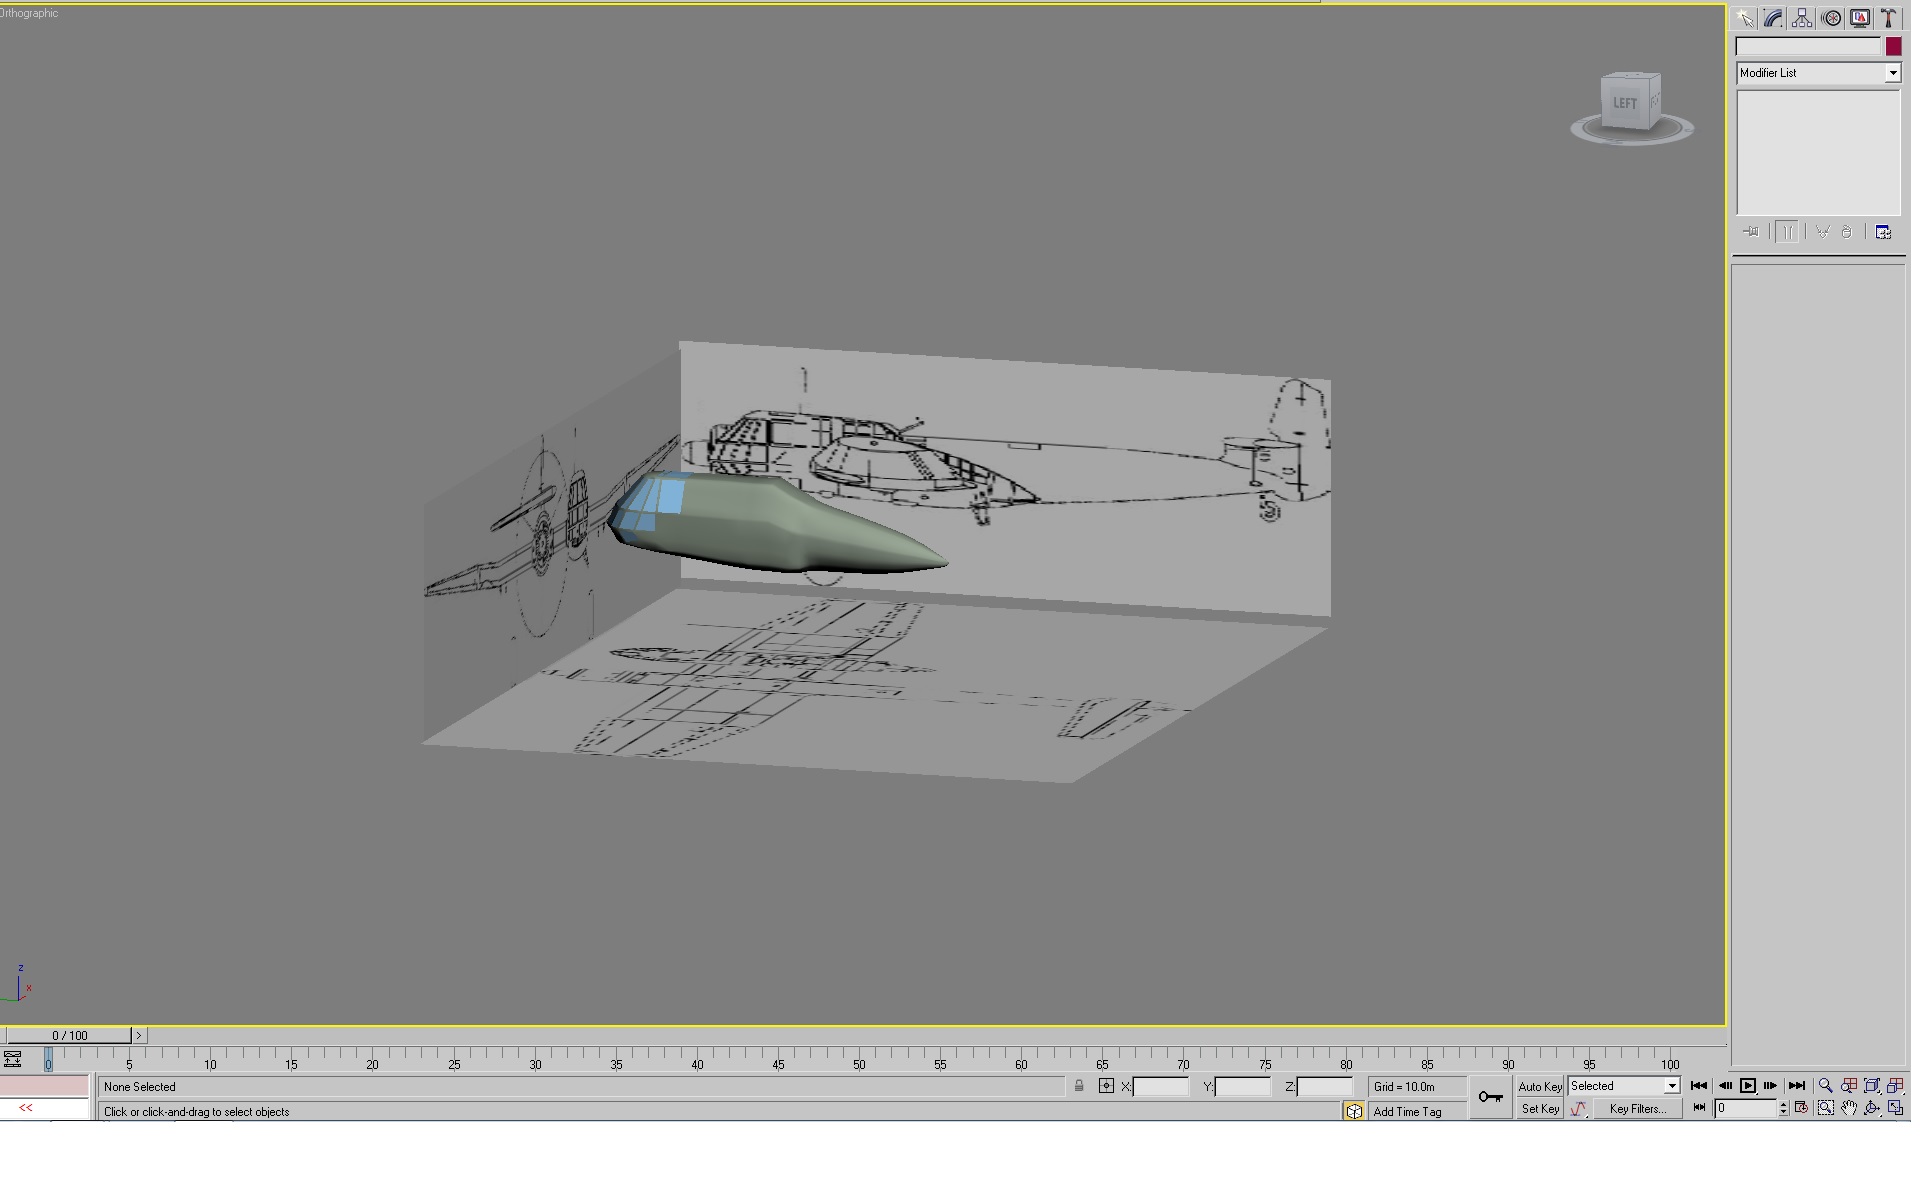The width and height of the screenshot is (1920, 1200).
Task: Click the object name field
Action: pos(1808,46)
